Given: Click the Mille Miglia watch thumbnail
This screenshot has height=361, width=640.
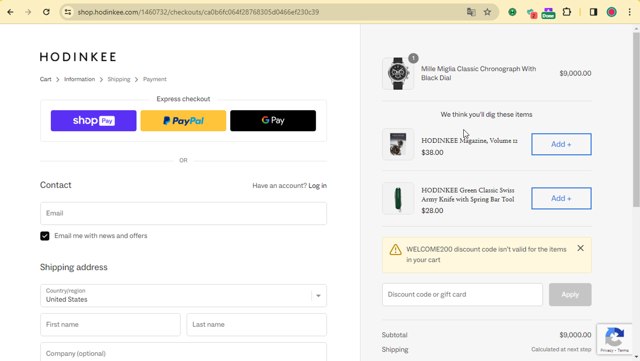Looking at the screenshot, I should pos(398,74).
